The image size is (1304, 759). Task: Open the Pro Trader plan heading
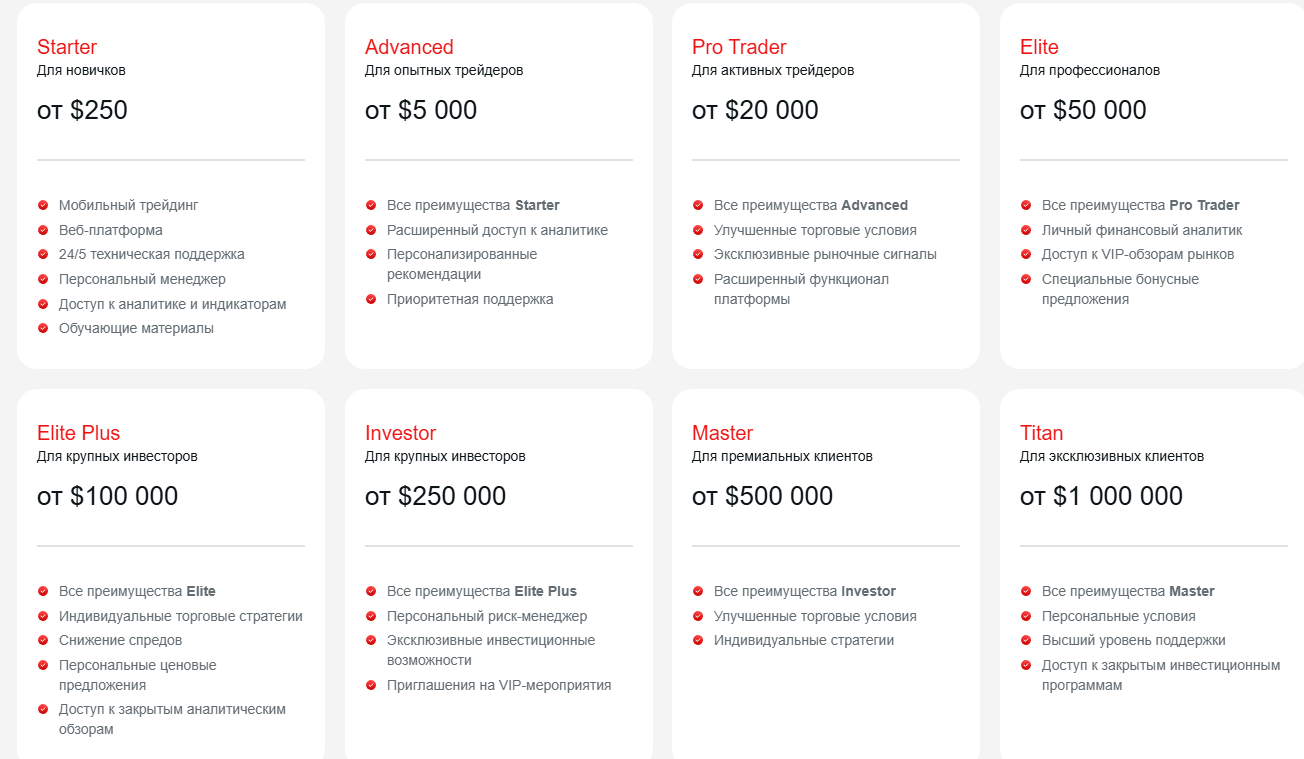739,47
